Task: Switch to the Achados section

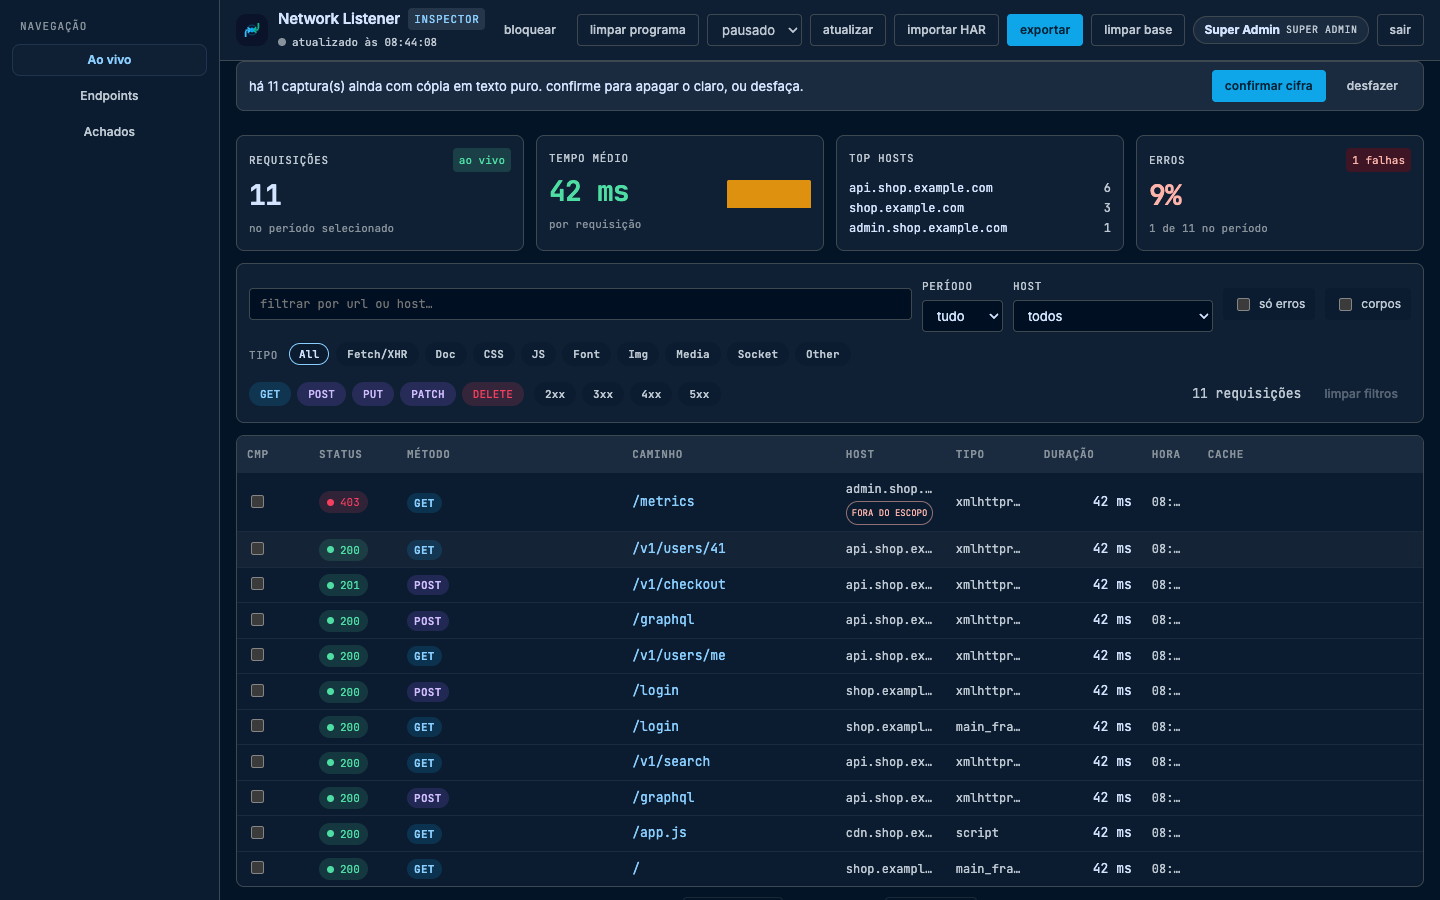Action: tap(109, 132)
